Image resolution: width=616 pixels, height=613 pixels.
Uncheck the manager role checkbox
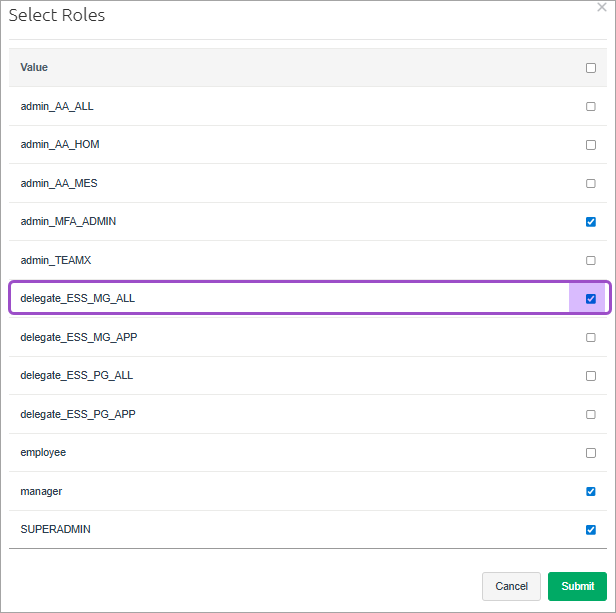click(x=591, y=491)
